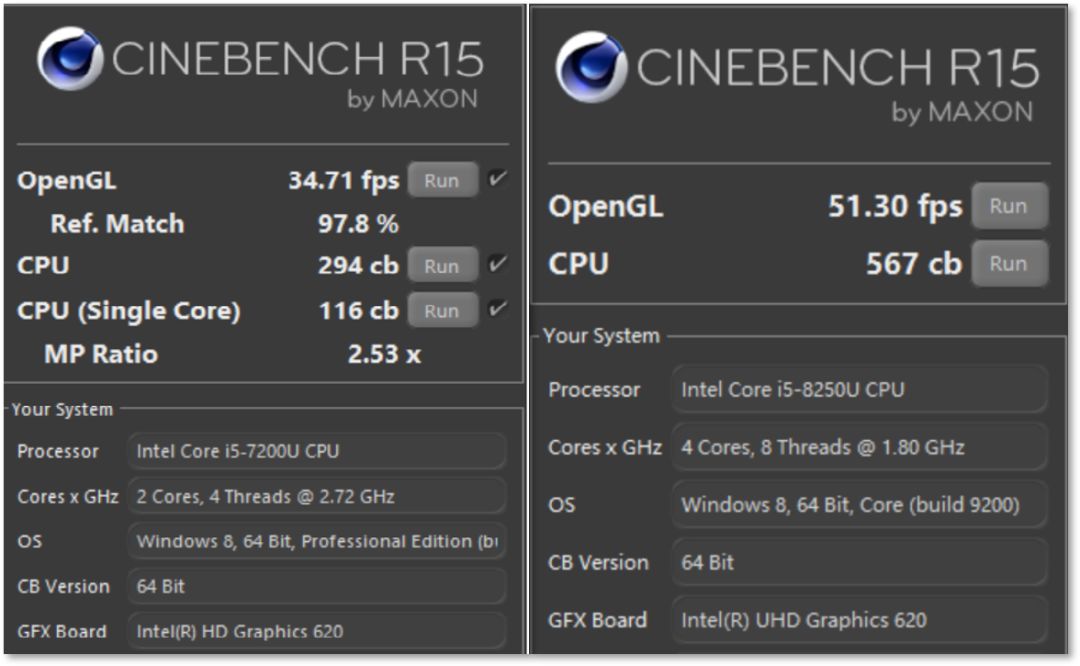Click the Windows 8 Core build 9200 field
The image size is (1080, 666).
pos(859,505)
